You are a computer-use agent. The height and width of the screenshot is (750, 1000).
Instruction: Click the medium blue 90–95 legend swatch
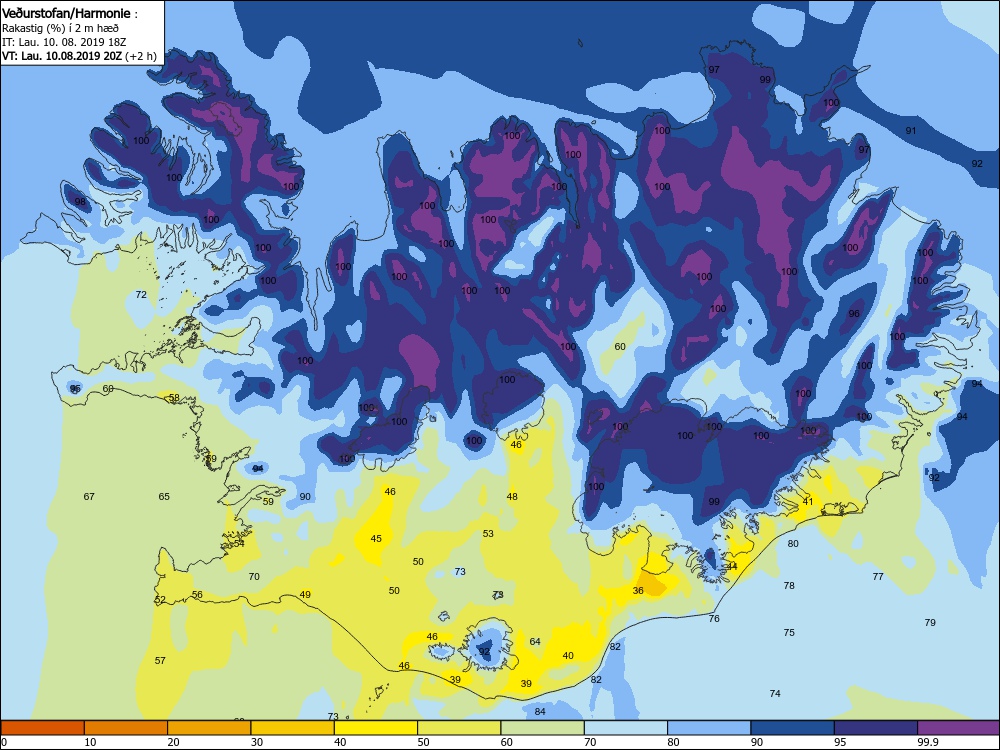click(x=793, y=728)
